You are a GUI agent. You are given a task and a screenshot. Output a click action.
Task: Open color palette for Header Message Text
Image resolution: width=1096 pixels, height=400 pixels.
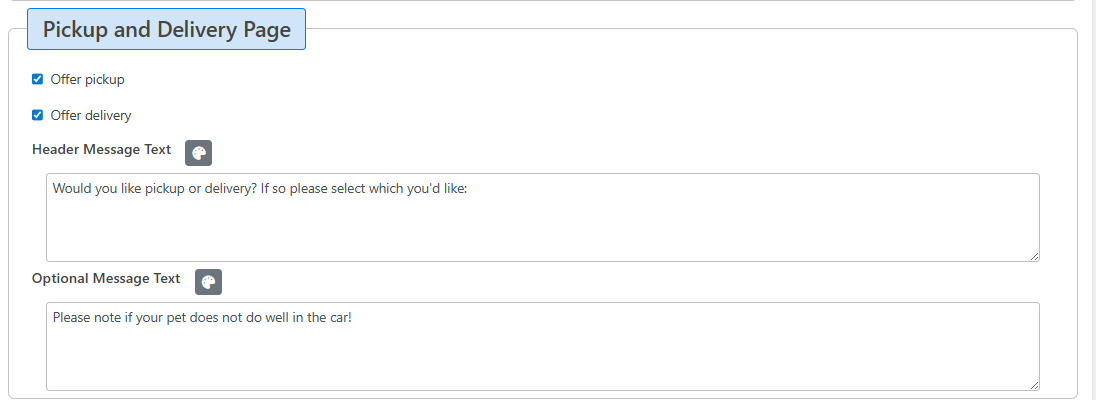(199, 153)
